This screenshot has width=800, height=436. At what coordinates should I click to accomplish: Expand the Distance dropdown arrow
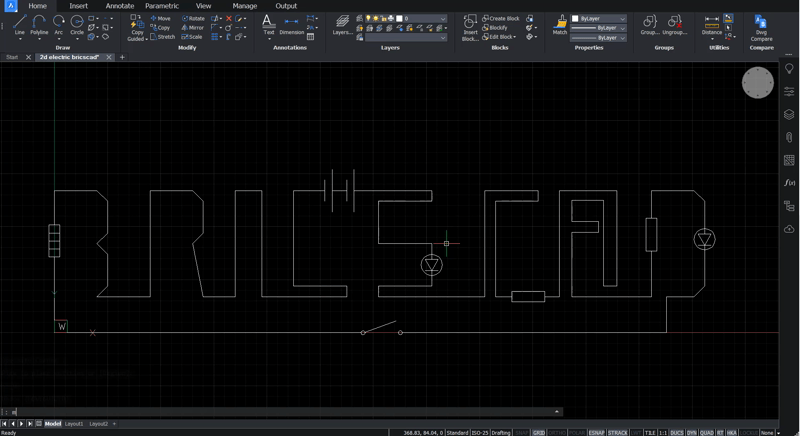(x=712, y=39)
